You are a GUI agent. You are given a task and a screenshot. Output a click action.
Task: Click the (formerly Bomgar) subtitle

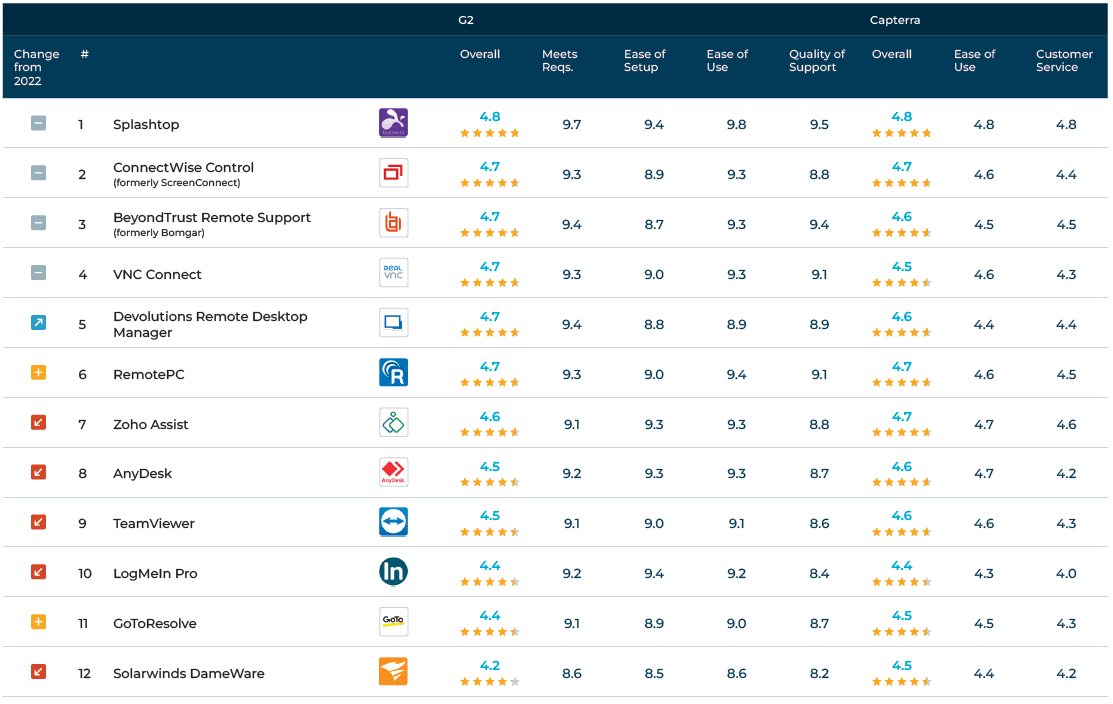pyautogui.click(x=159, y=233)
